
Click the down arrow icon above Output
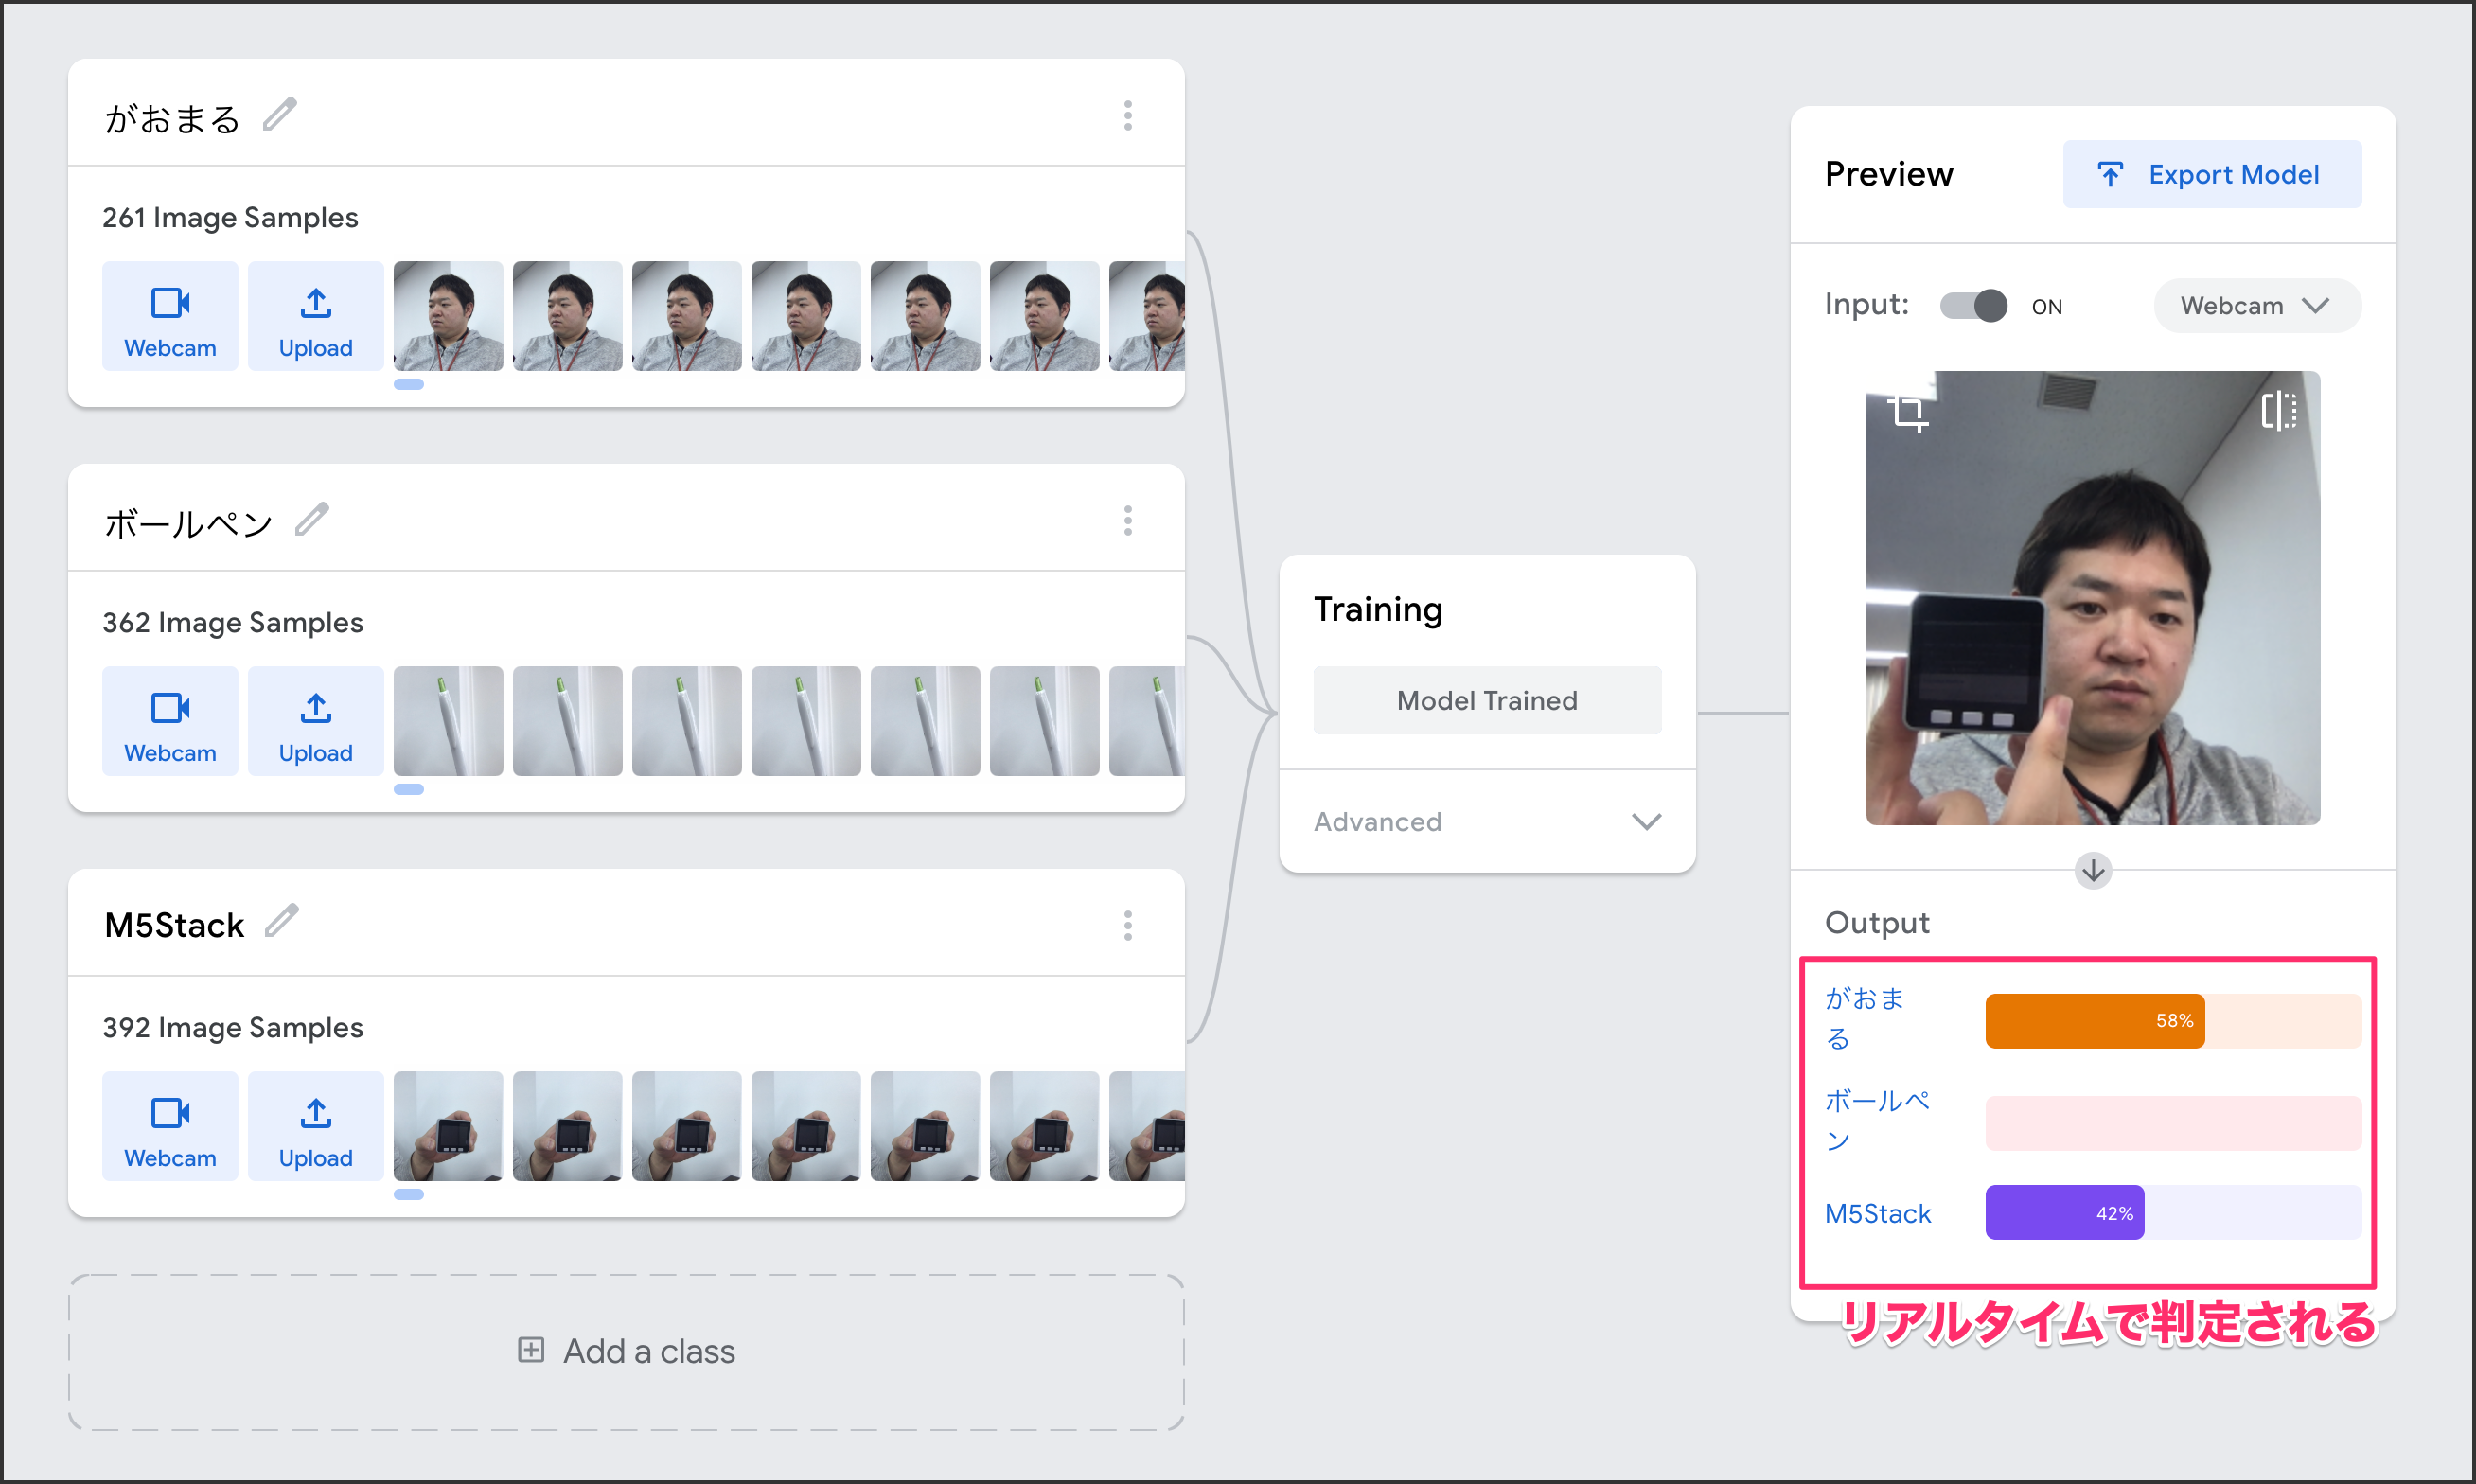tap(2092, 871)
